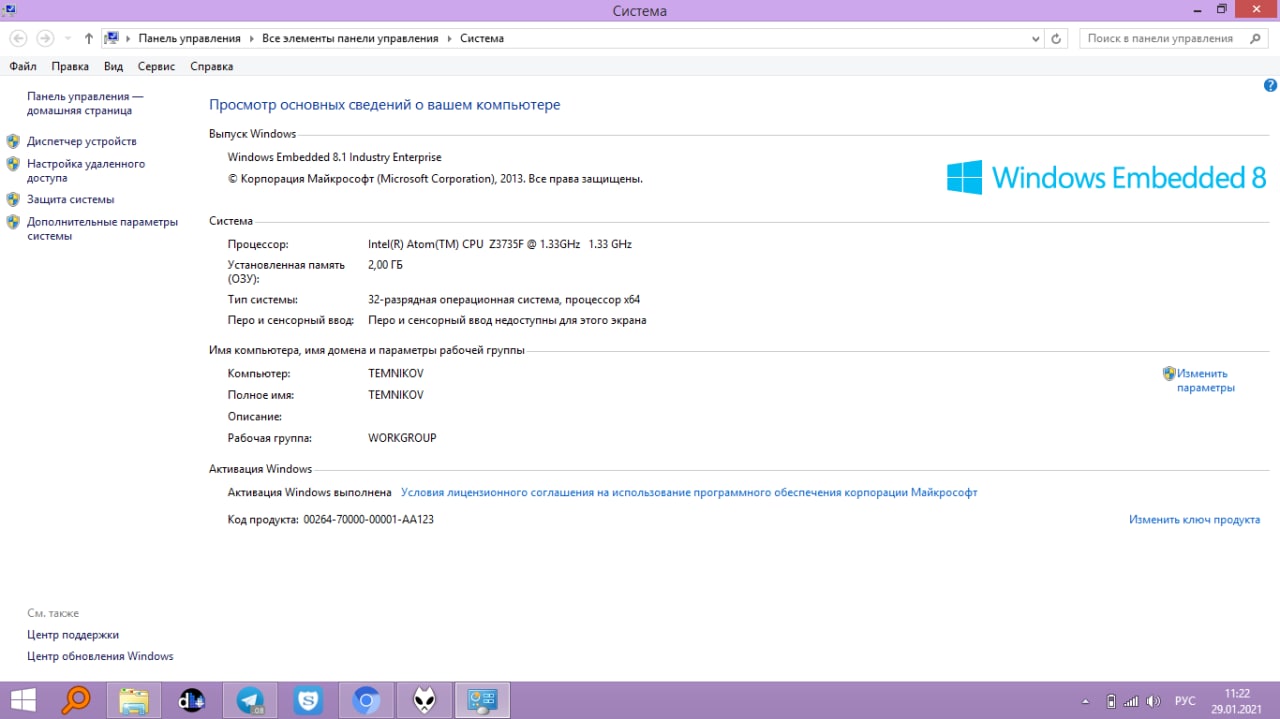The width and height of the screenshot is (1280, 719).
Task: Launch Chromium browser from taskbar
Action: click(x=366, y=700)
